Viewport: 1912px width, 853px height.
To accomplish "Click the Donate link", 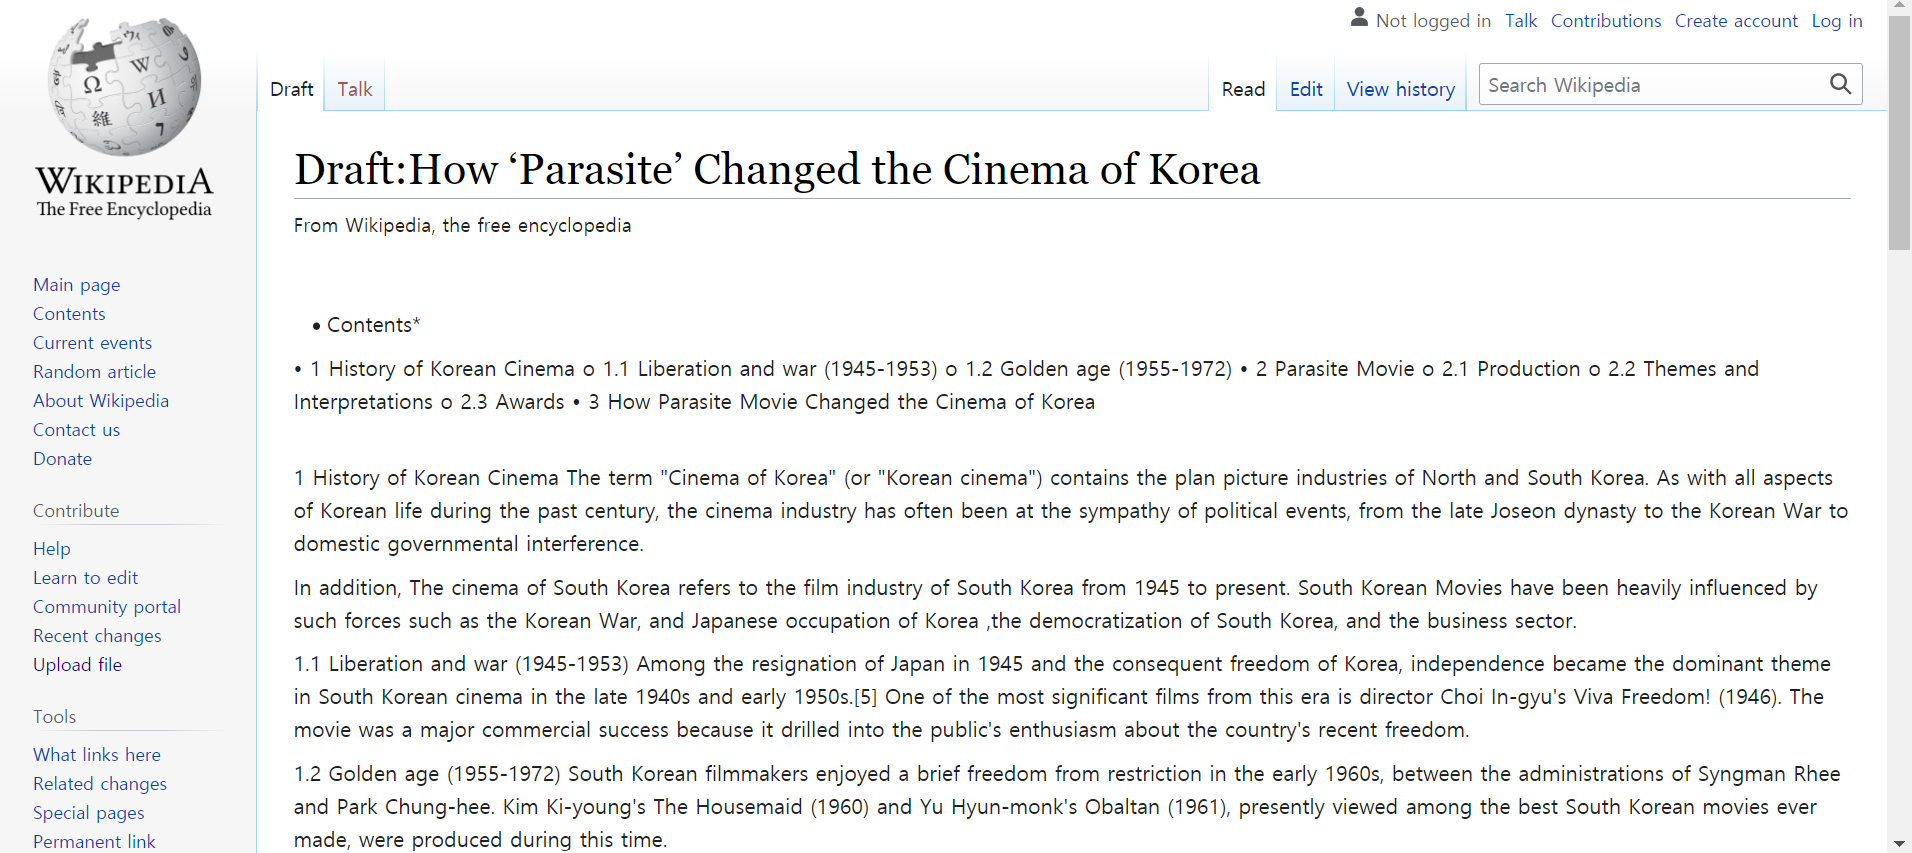I will [63, 459].
